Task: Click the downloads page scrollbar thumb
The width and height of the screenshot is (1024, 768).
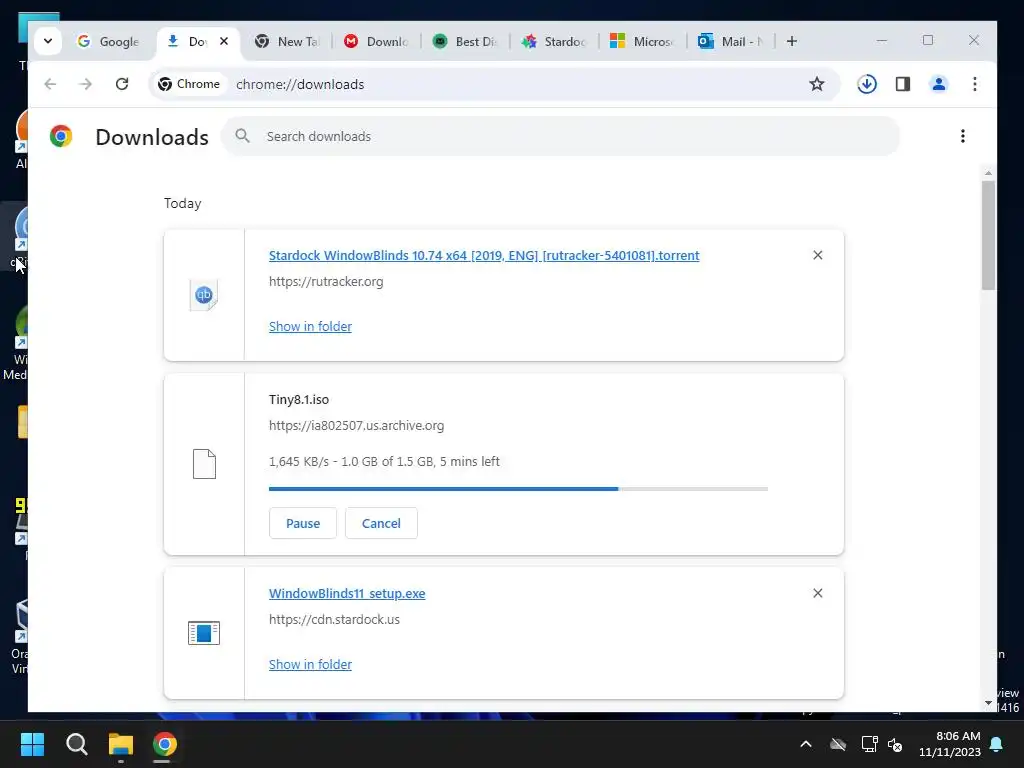Action: [988, 235]
